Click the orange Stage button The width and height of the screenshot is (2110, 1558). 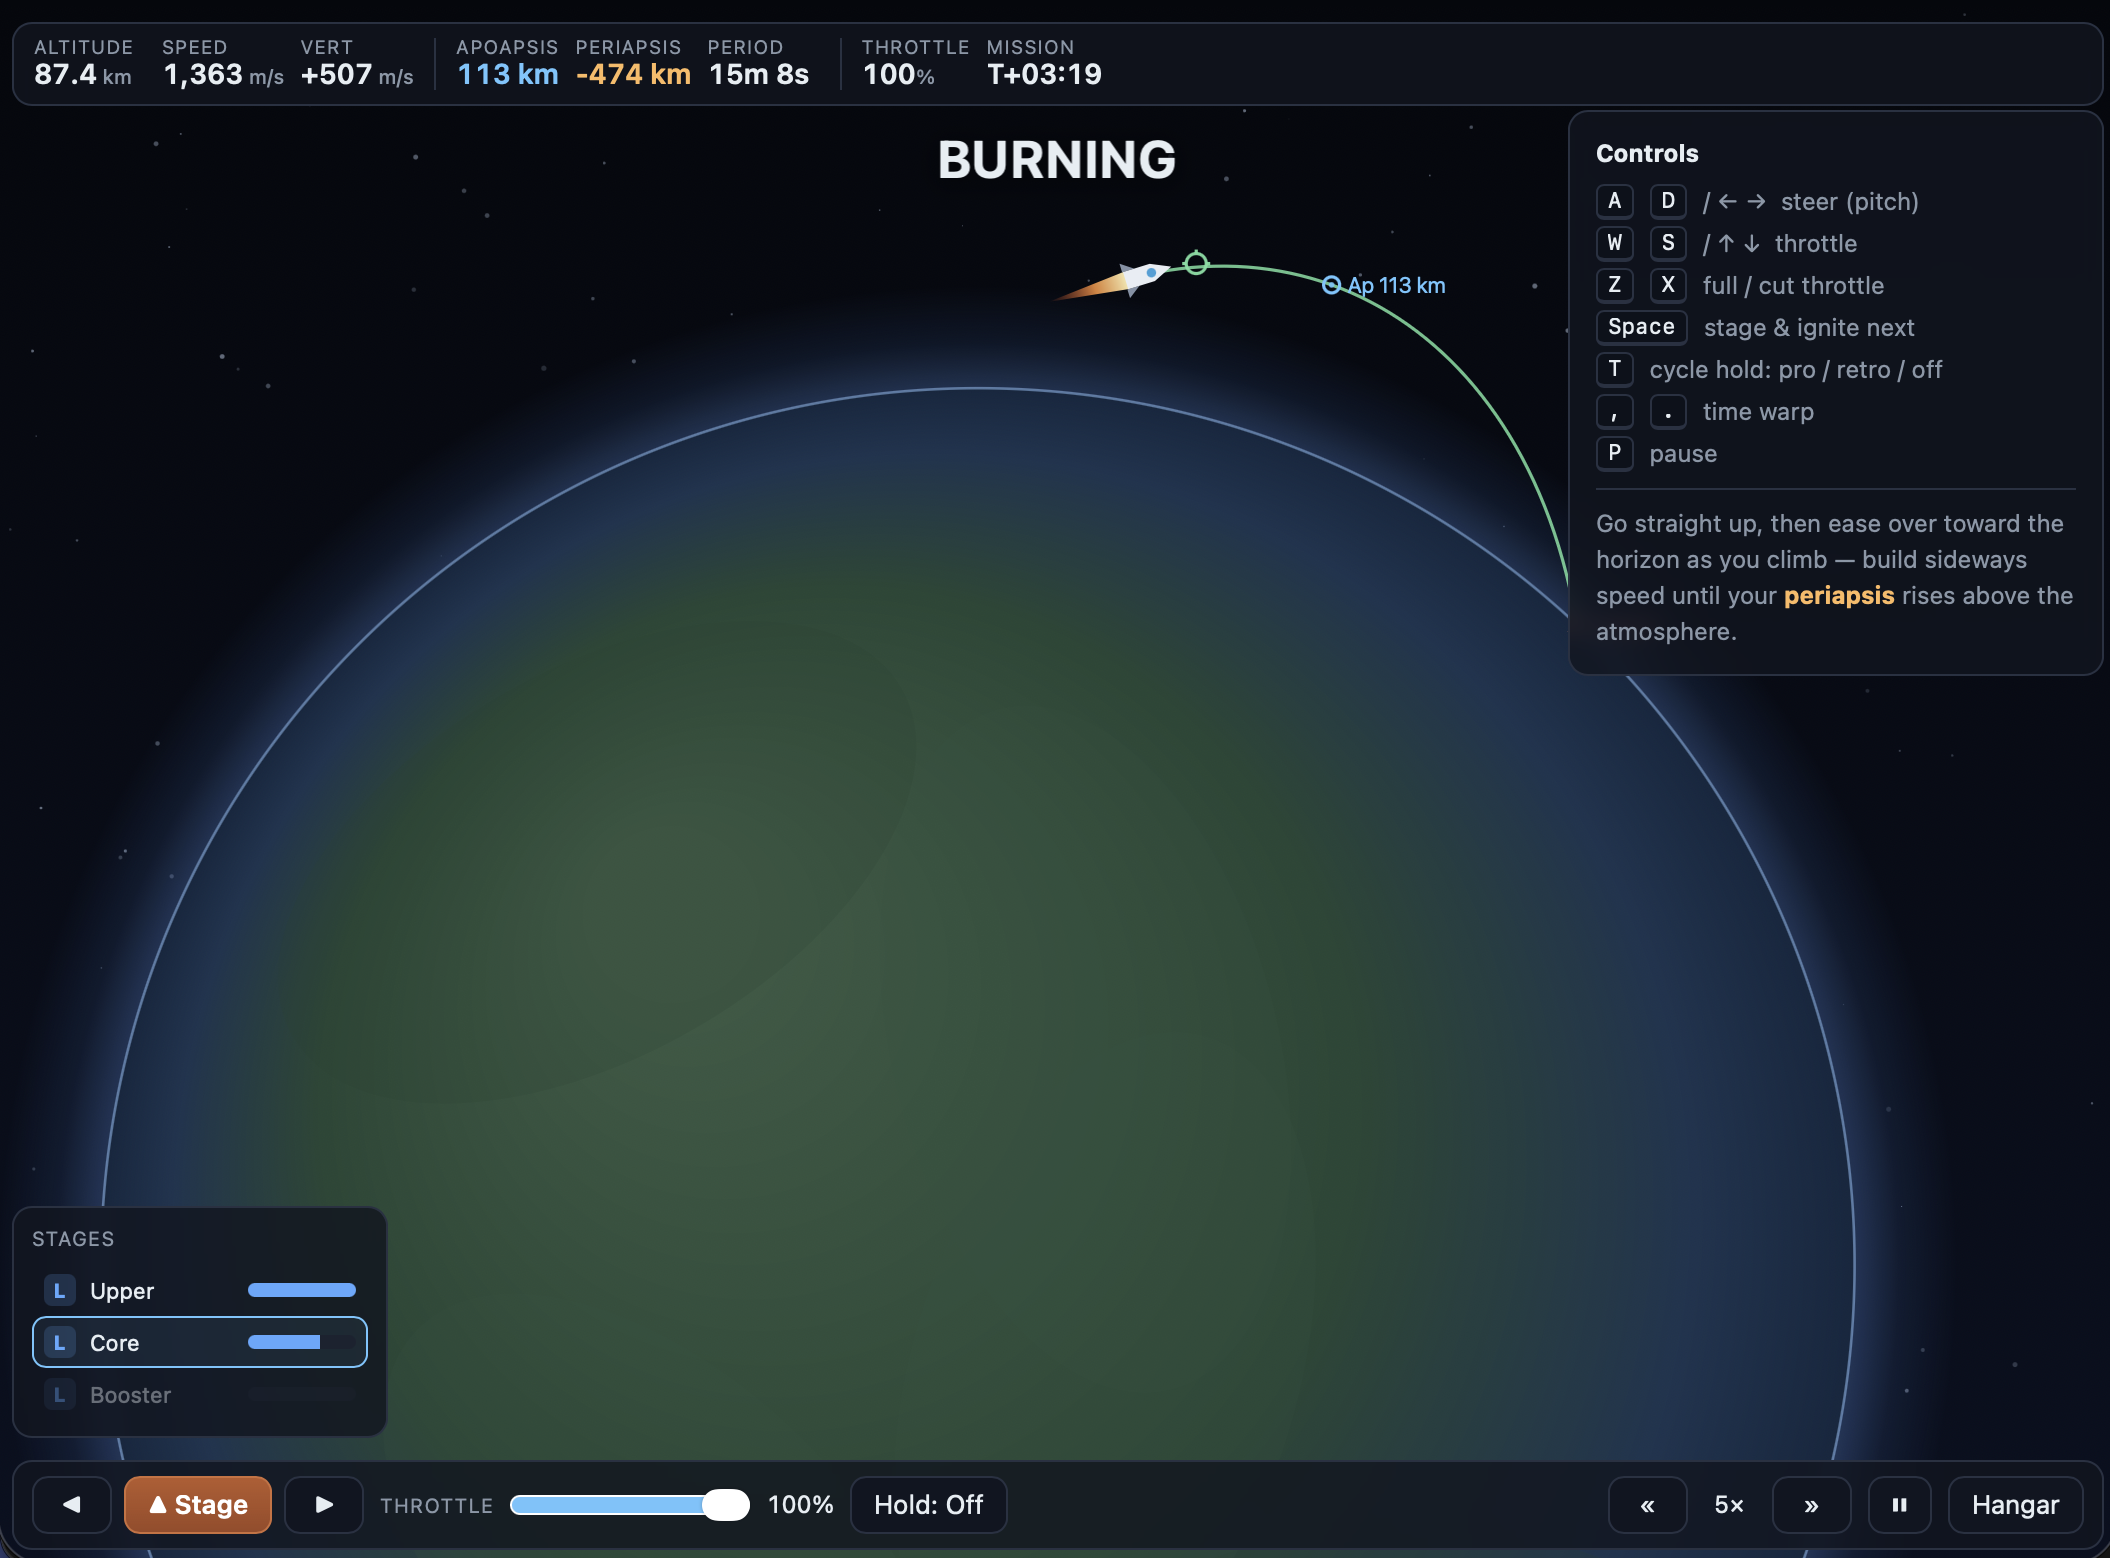198,1504
